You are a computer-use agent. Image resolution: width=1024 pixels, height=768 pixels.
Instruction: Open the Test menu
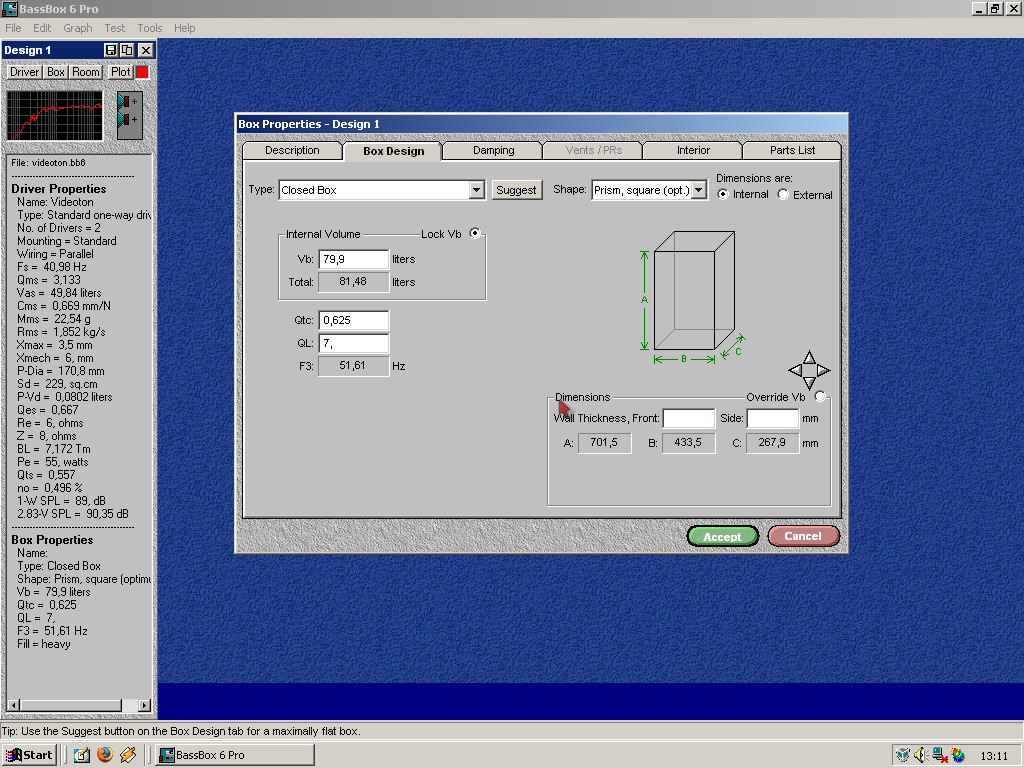coord(114,28)
